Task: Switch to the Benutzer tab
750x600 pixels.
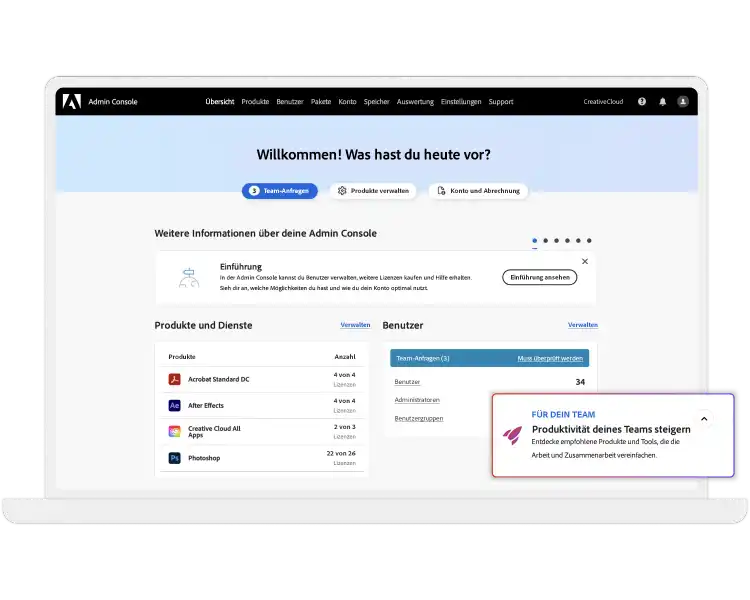Action: (x=290, y=101)
